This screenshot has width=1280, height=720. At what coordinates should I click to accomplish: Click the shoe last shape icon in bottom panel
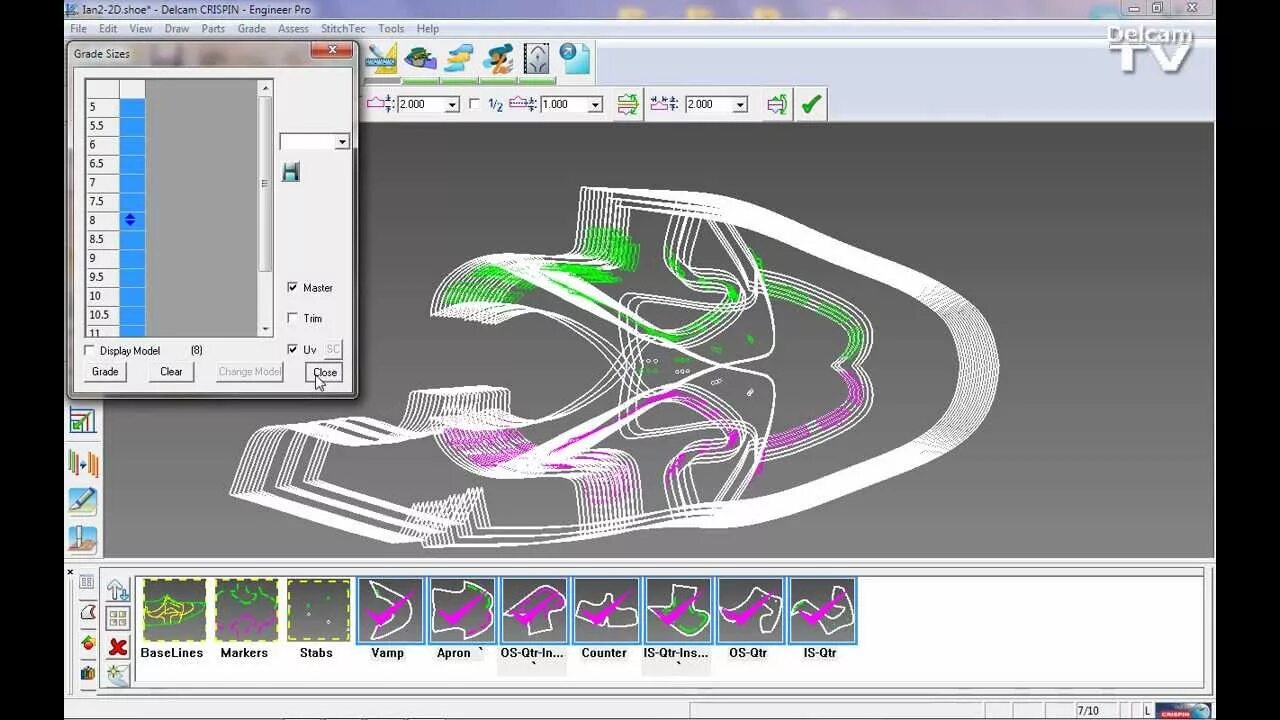(87, 612)
